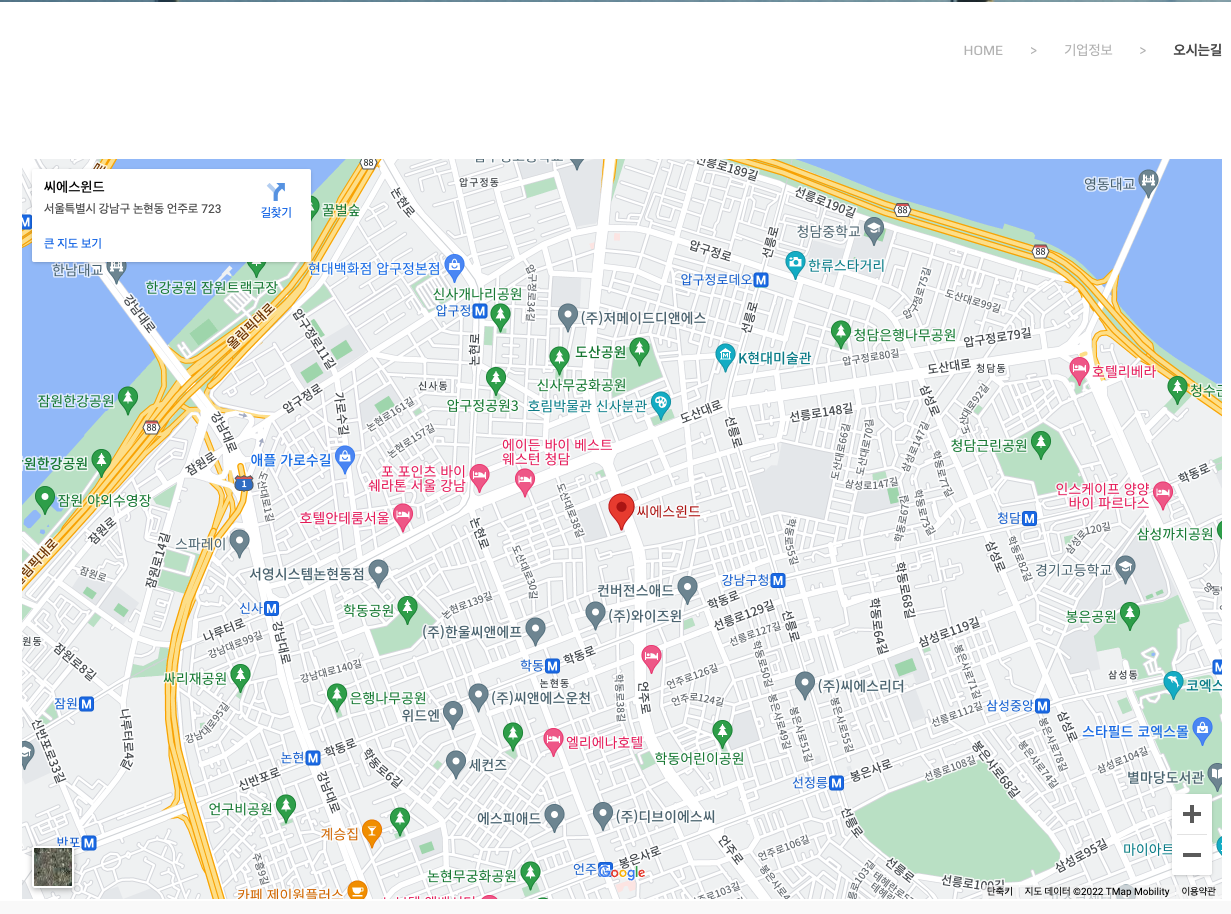Click the 청담근린공원 park icon
Image resolution: width=1231 pixels, height=914 pixels.
coord(1041,444)
